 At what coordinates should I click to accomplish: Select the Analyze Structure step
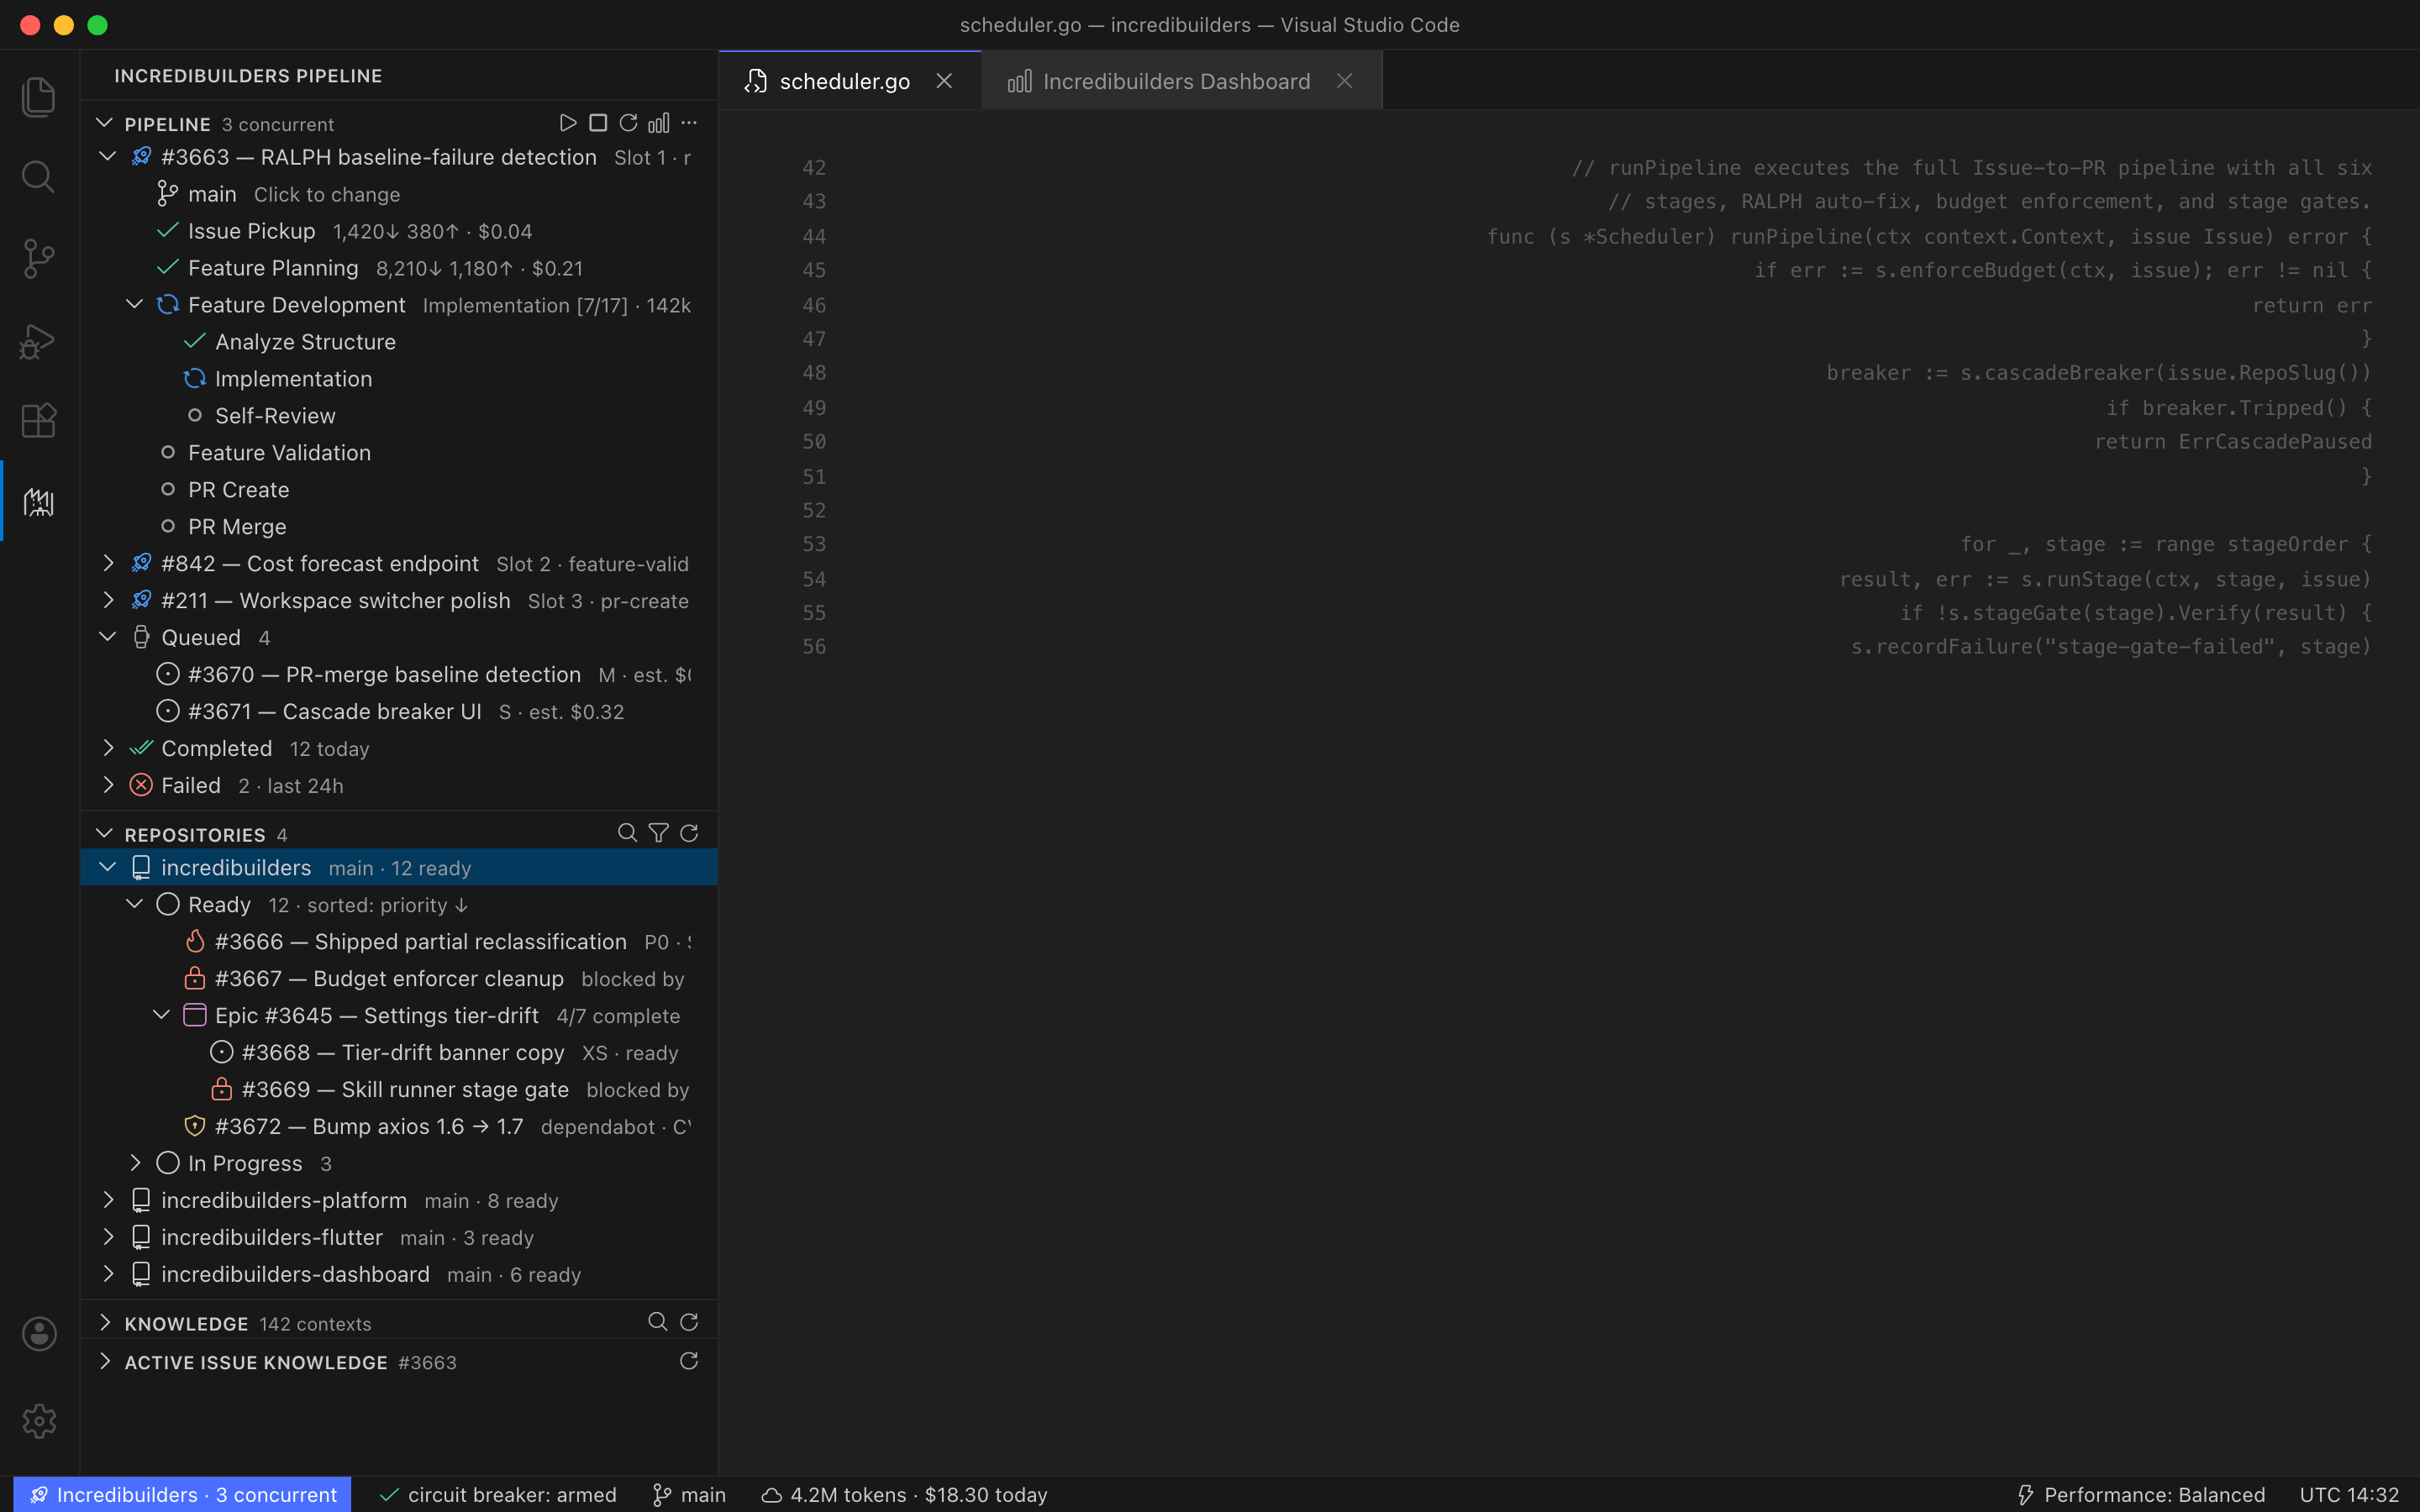[x=399, y=342]
